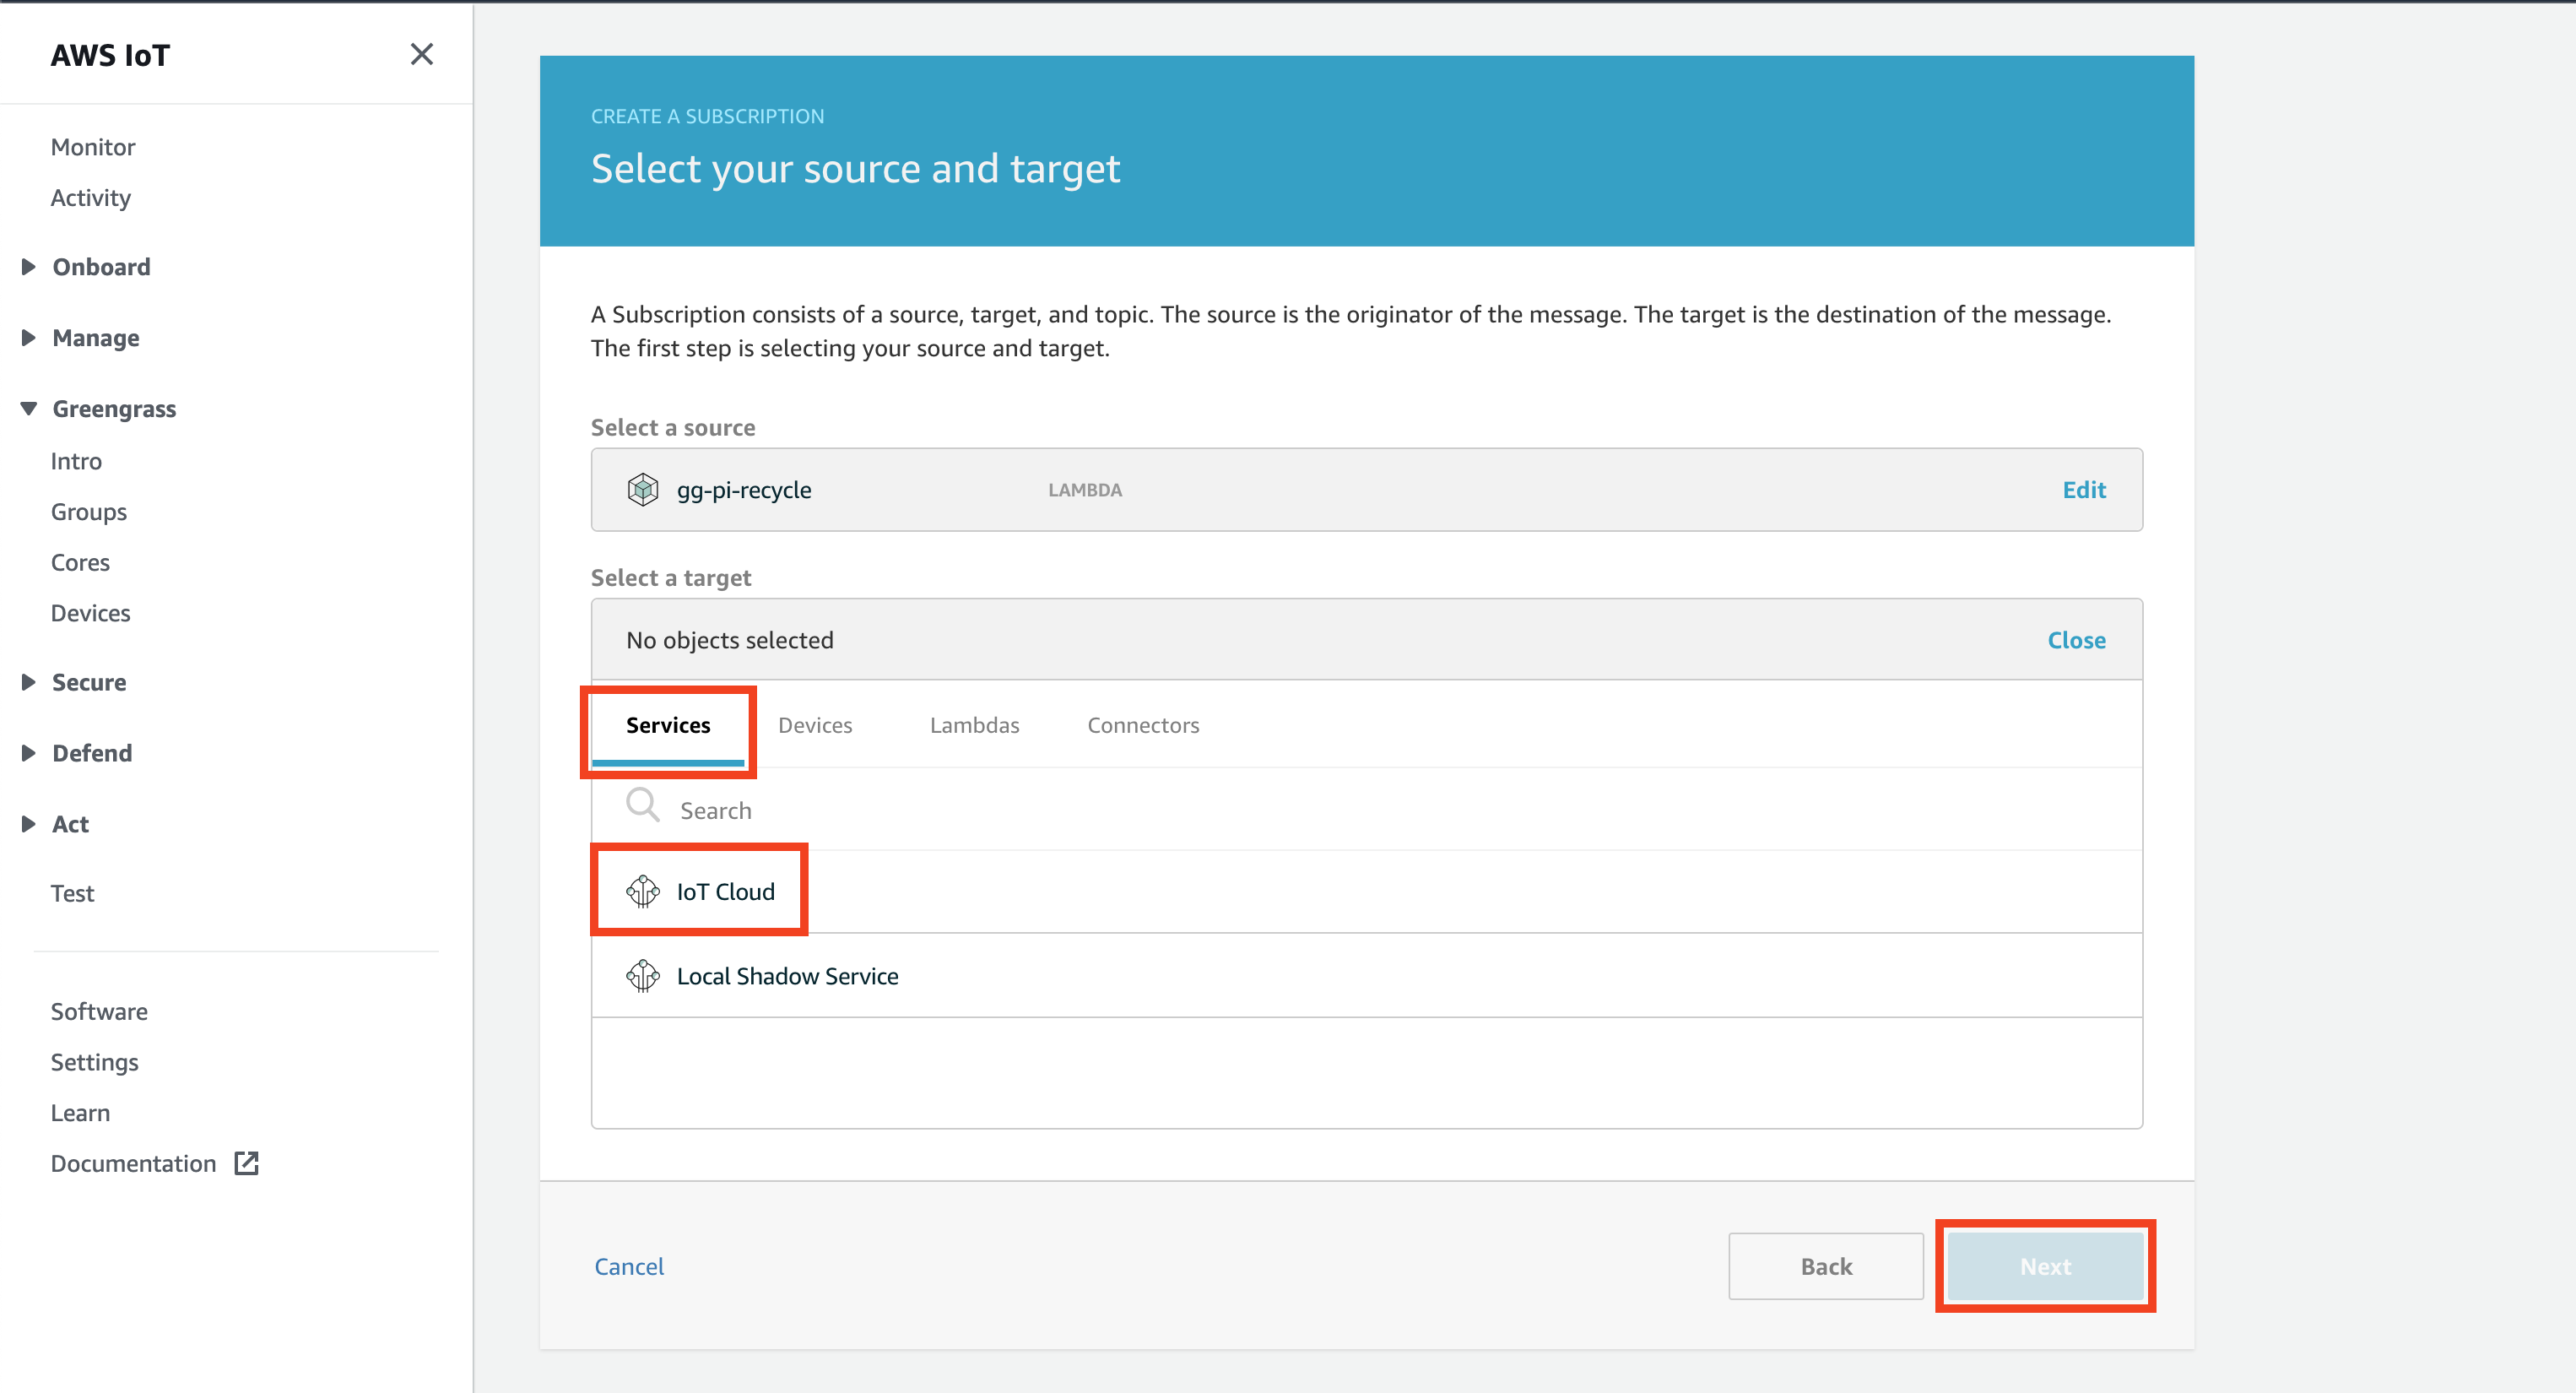Open Settings in the sidebar

(95, 1062)
